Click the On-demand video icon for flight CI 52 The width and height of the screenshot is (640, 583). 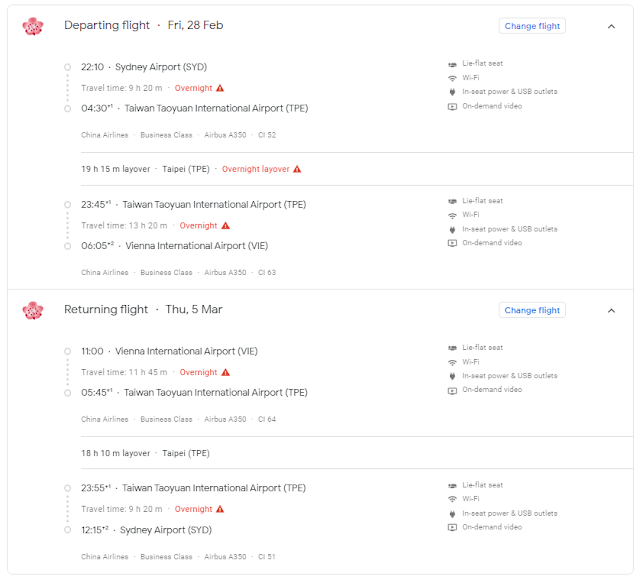[x=452, y=107]
